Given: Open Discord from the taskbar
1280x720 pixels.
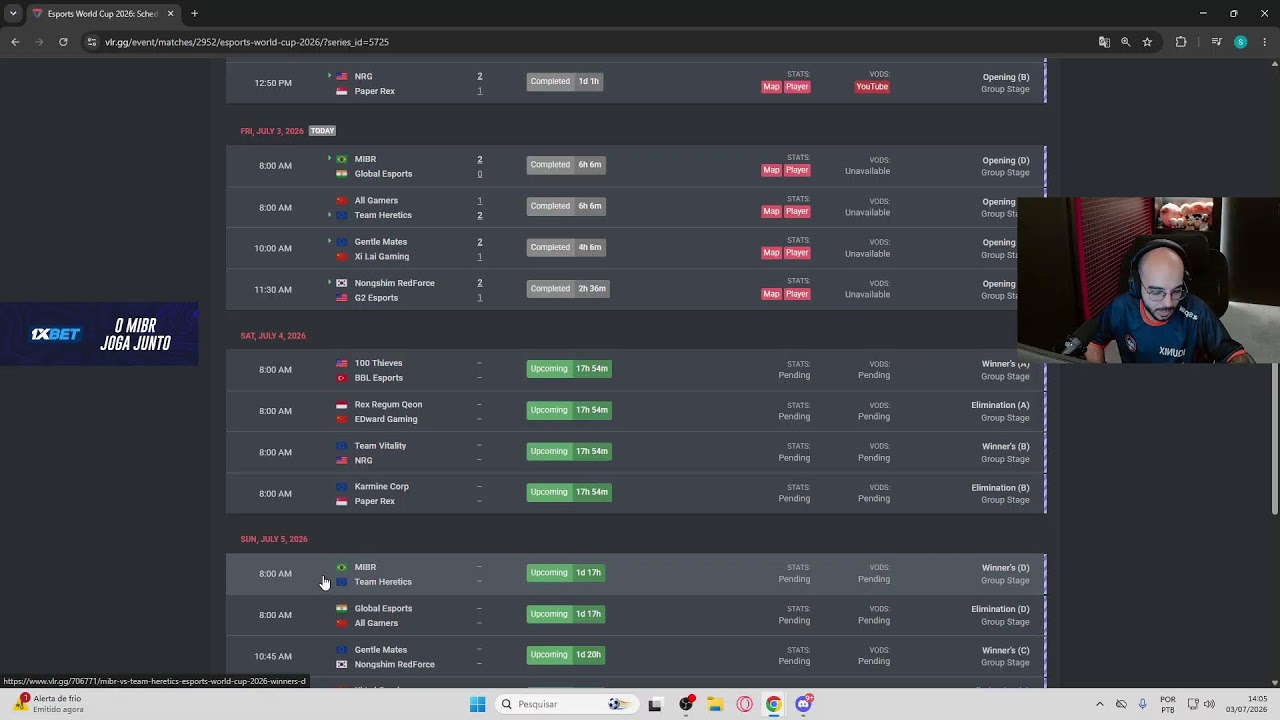Looking at the screenshot, I should [803, 704].
